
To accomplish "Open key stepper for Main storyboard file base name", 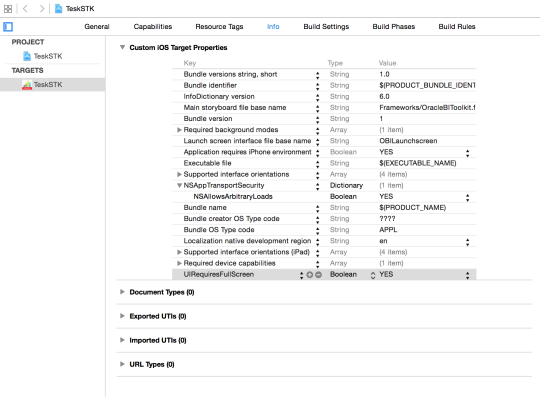I will pos(318,108).
